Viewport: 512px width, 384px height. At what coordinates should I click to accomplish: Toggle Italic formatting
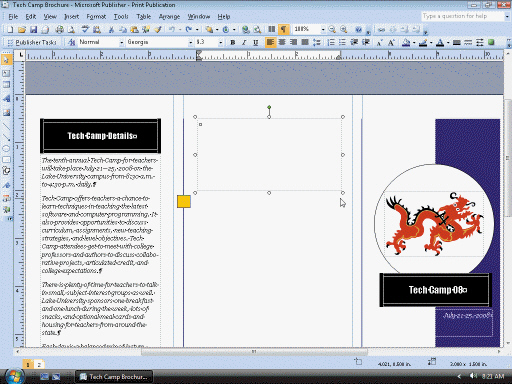coord(244,42)
